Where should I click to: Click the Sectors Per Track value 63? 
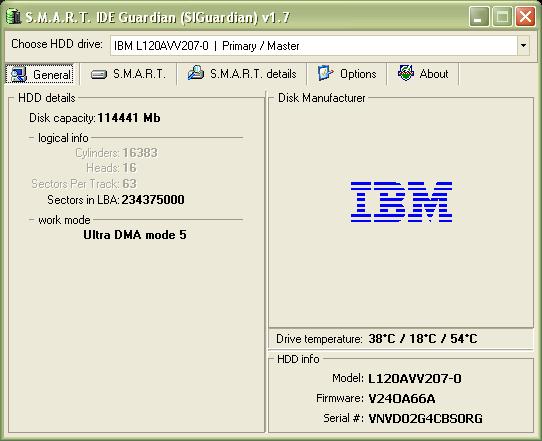click(129, 184)
